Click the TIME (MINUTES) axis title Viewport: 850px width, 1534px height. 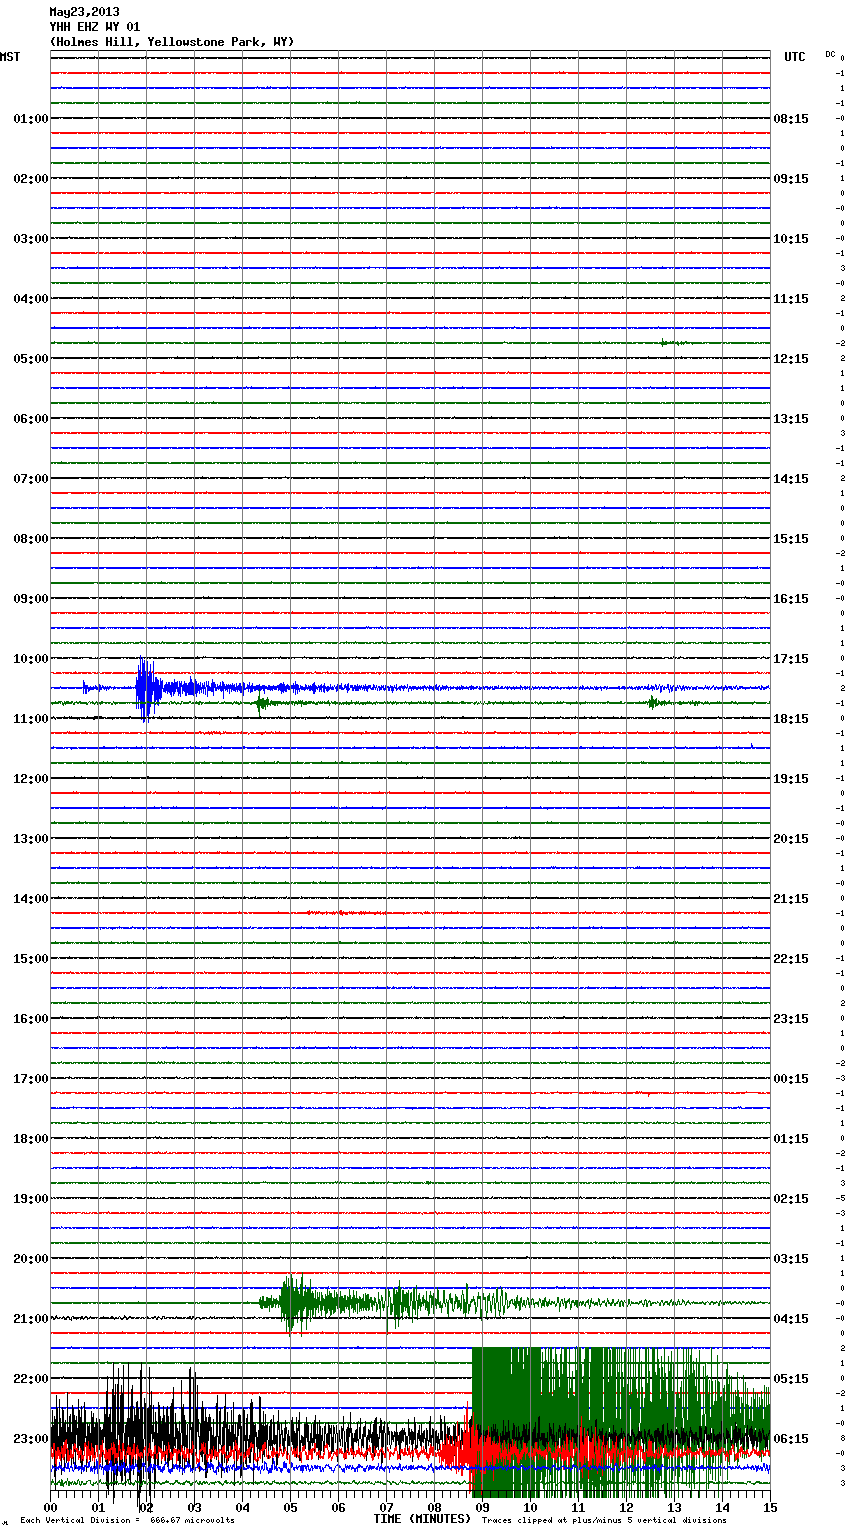pyautogui.click(x=422, y=1519)
